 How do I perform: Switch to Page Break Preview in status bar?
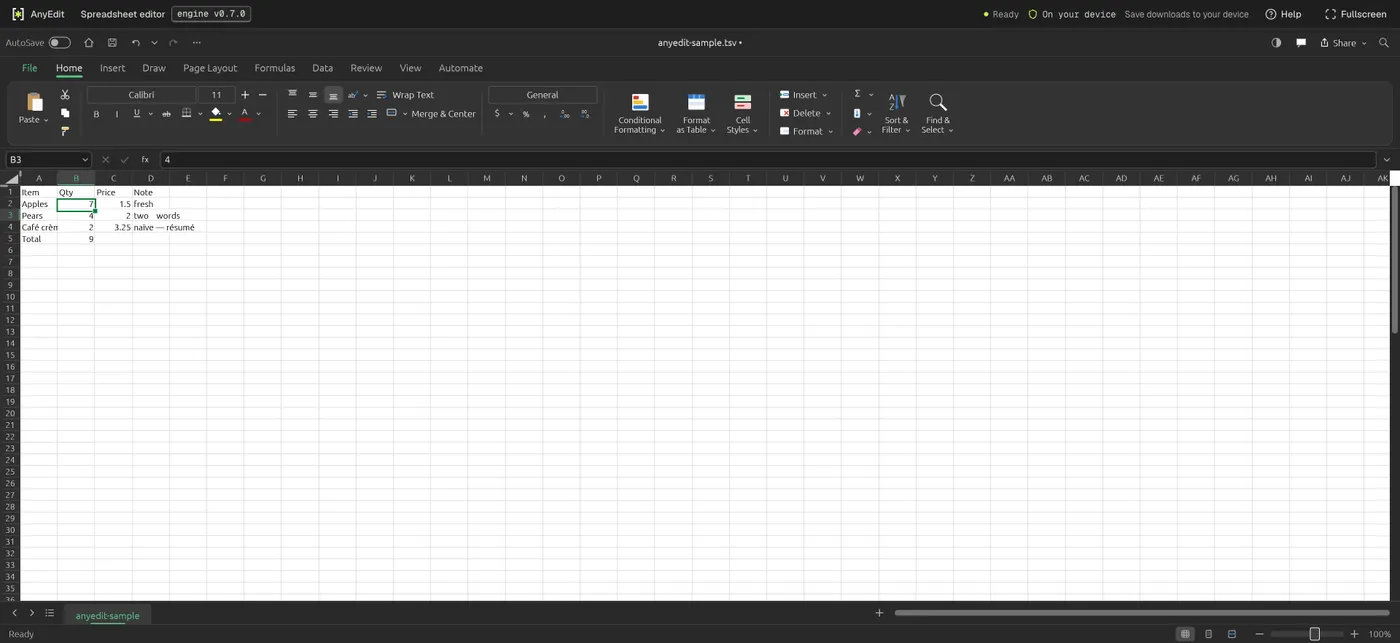pyautogui.click(x=1232, y=634)
